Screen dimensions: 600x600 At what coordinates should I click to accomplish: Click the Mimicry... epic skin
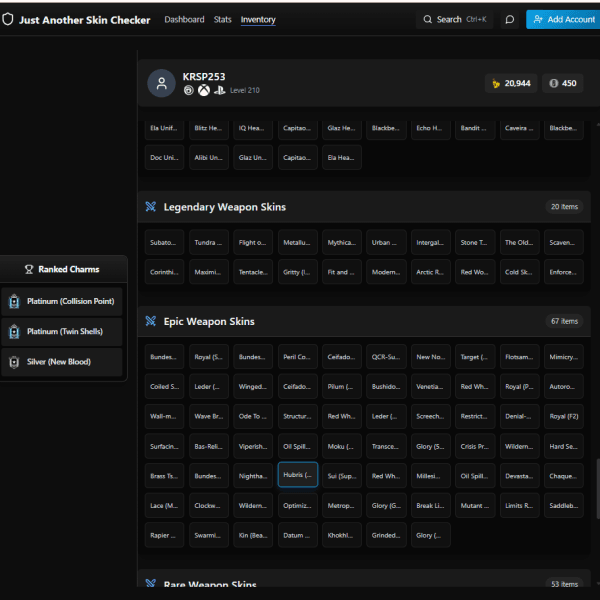click(x=564, y=357)
